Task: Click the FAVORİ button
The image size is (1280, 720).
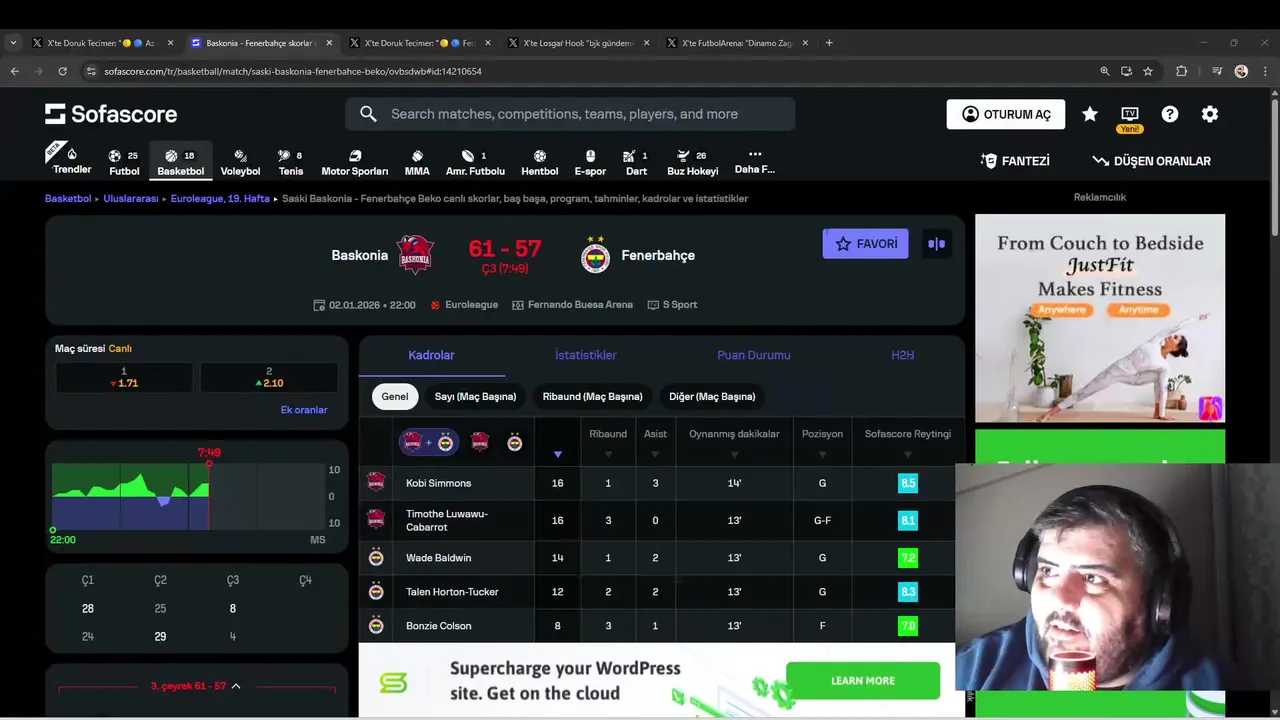Action: coord(866,244)
